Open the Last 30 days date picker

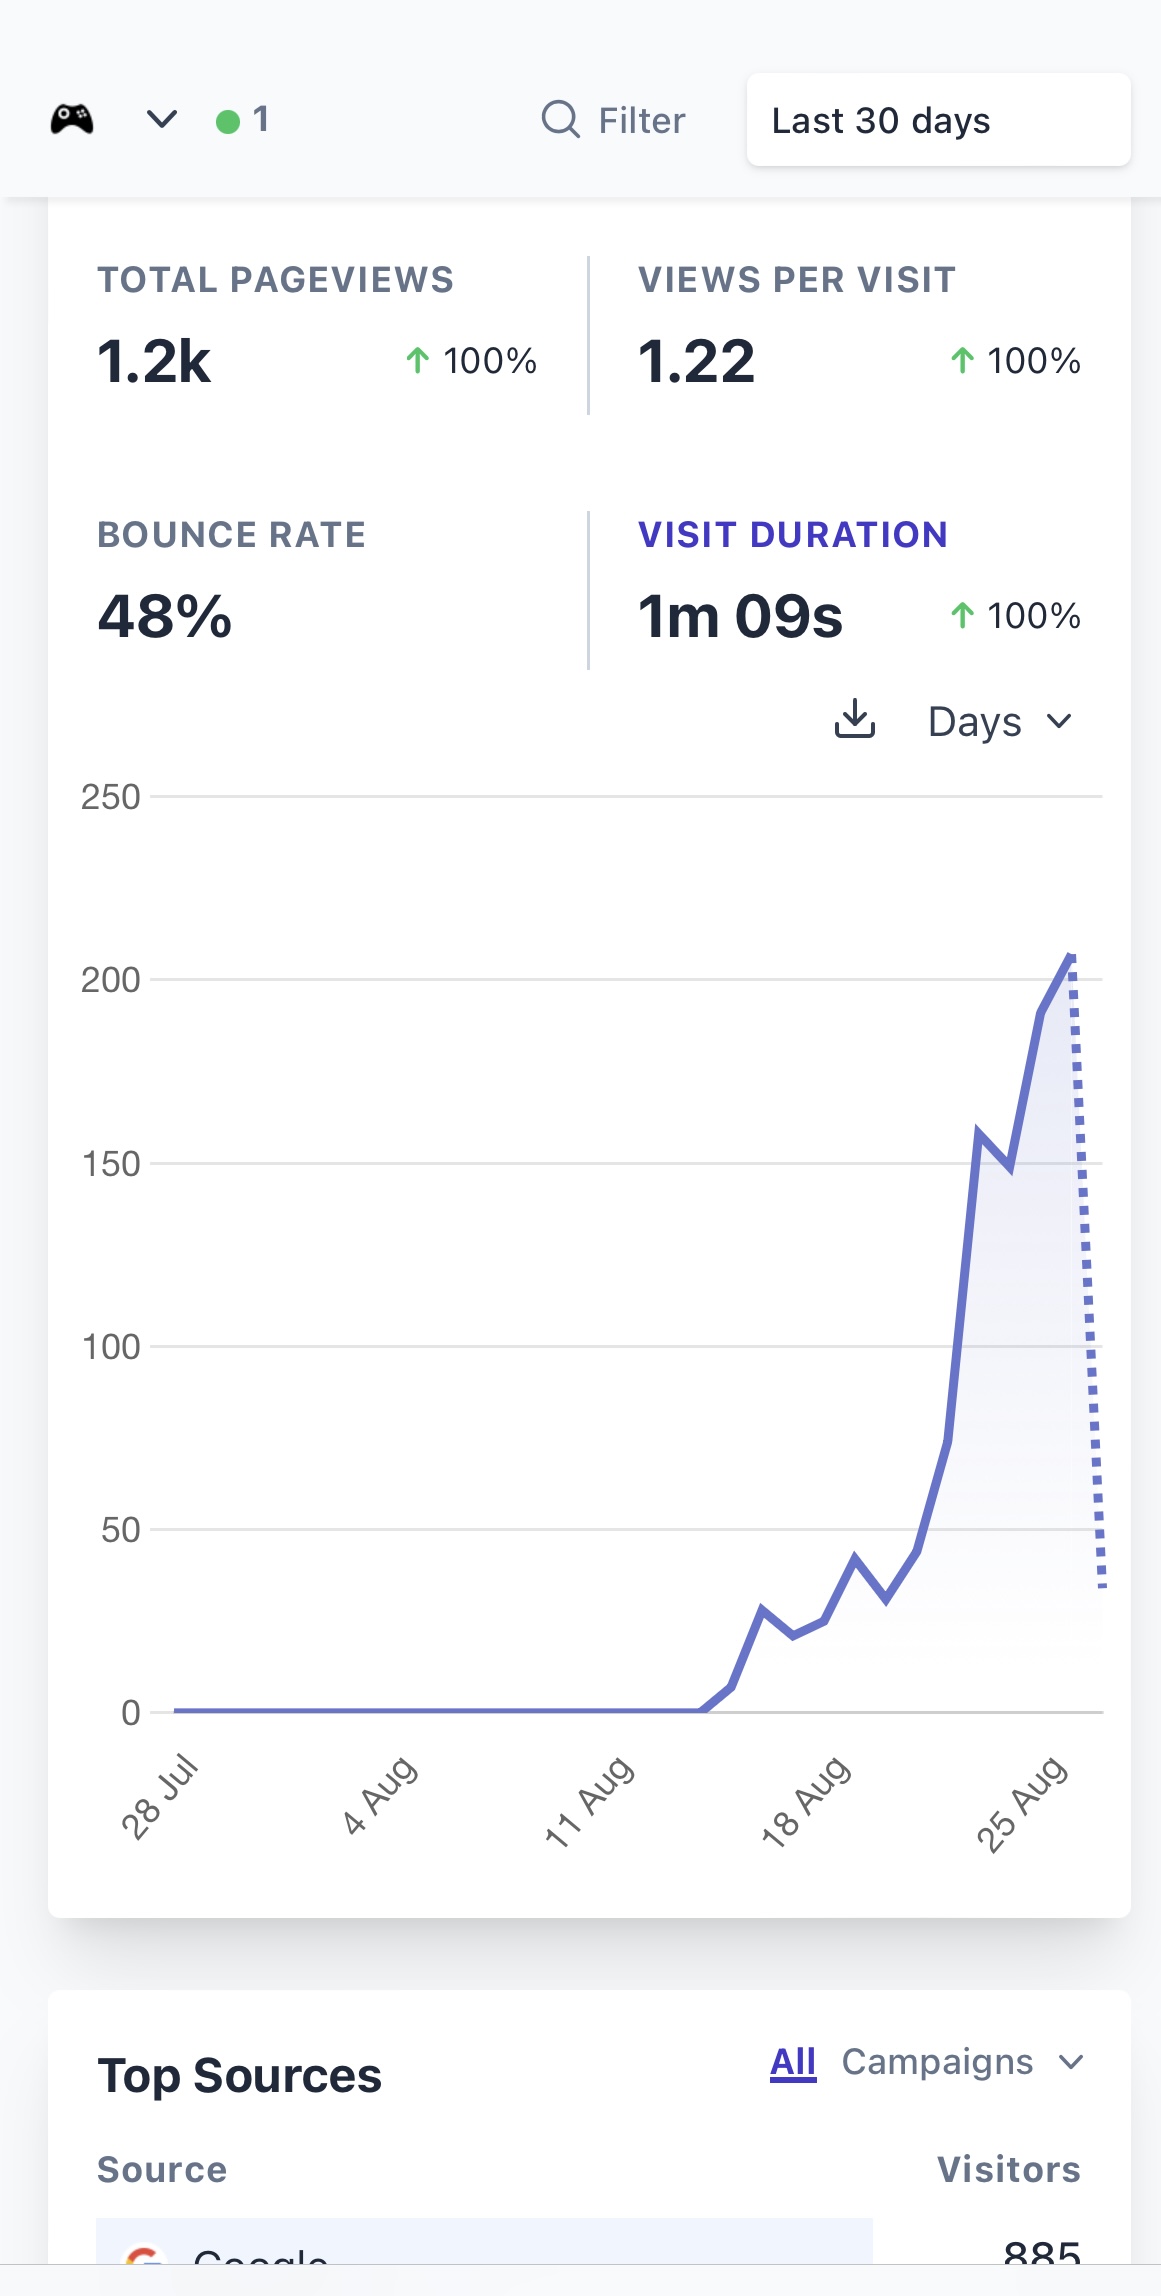pyautogui.click(x=938, y=120)
